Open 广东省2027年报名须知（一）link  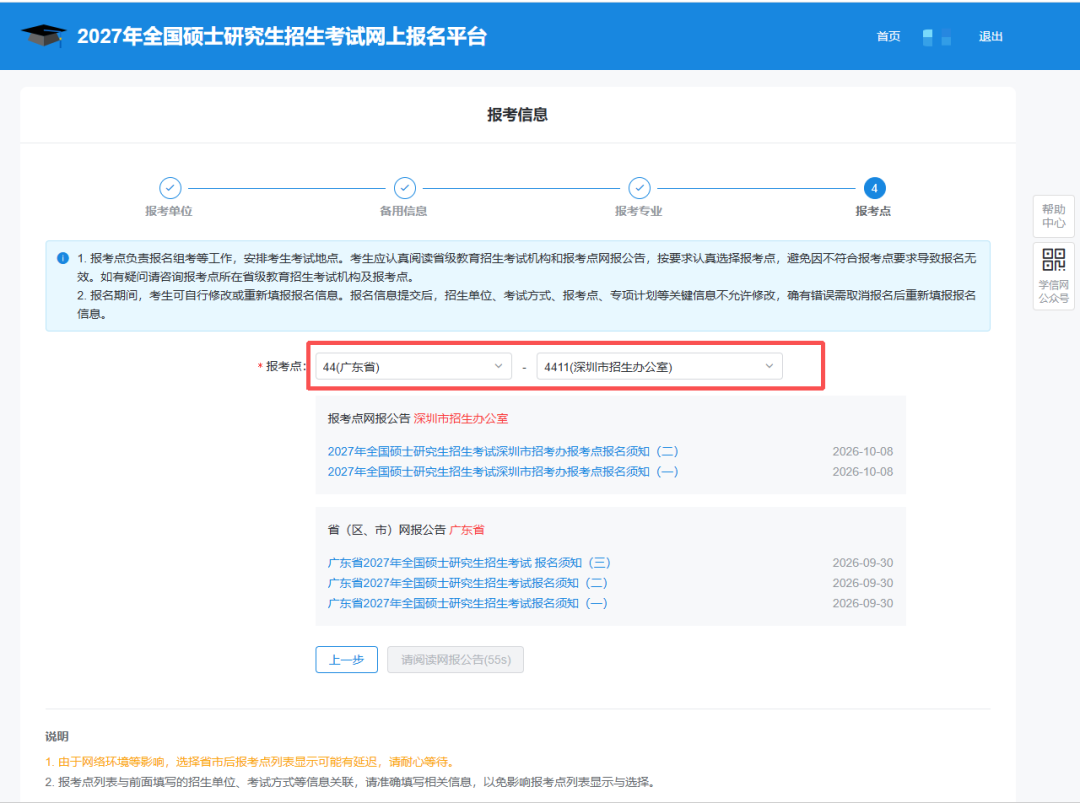tap(468, 603)
